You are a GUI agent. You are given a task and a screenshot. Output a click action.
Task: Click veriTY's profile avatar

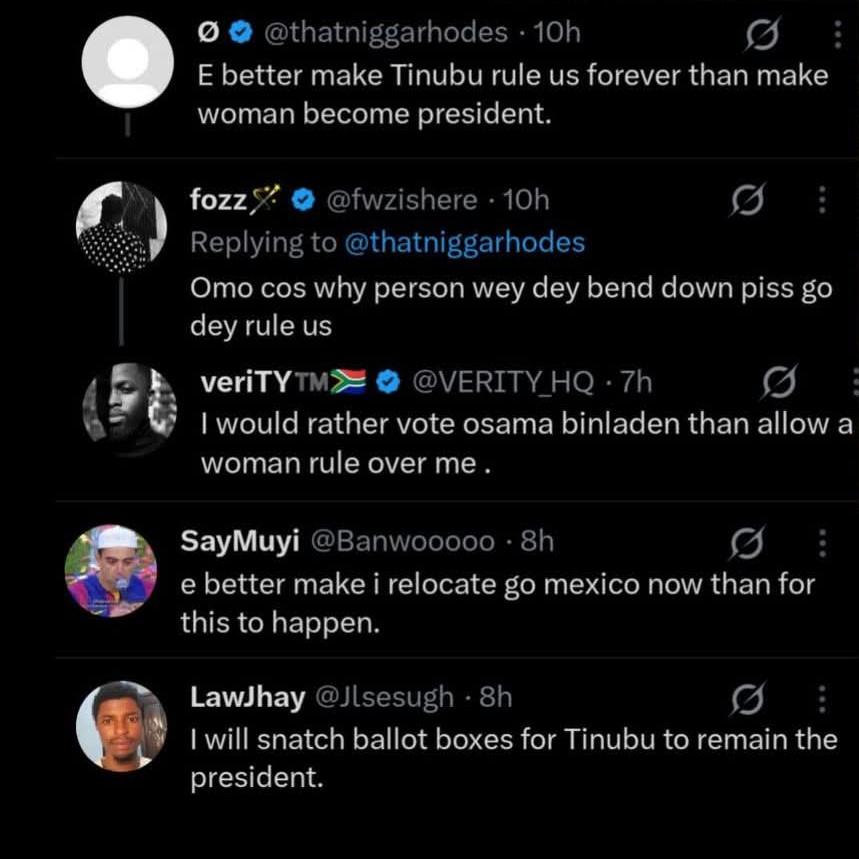point(129,405)
